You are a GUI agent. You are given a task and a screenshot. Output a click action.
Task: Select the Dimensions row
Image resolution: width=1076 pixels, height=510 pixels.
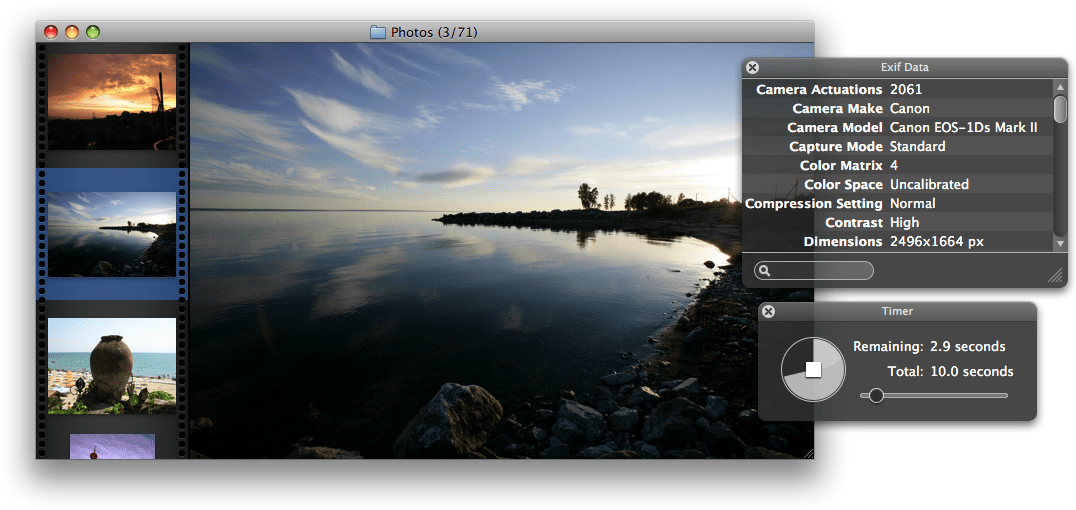point(898,242)
